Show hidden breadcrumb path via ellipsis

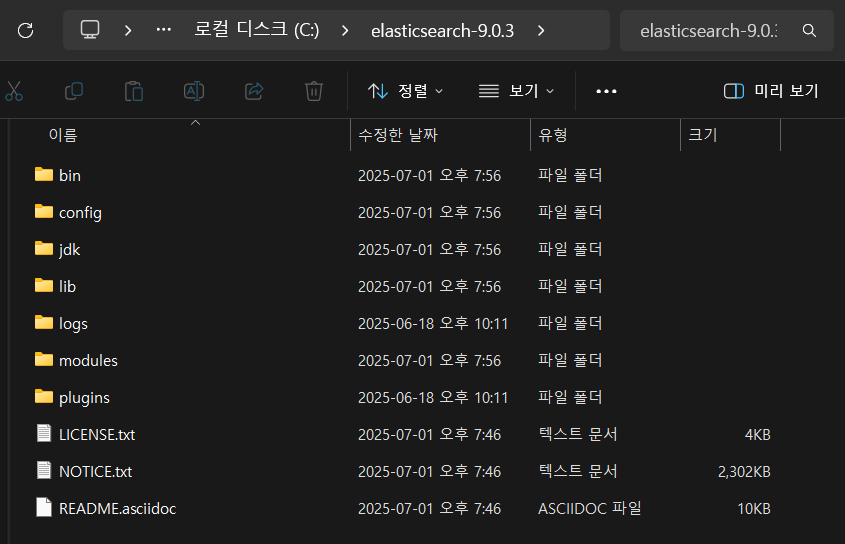164,30
